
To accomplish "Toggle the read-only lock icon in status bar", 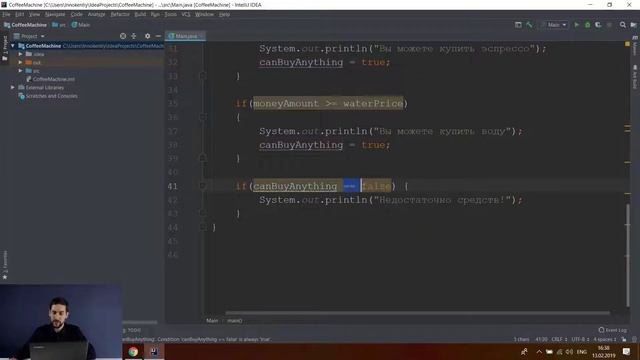I will tap(624, 339).
